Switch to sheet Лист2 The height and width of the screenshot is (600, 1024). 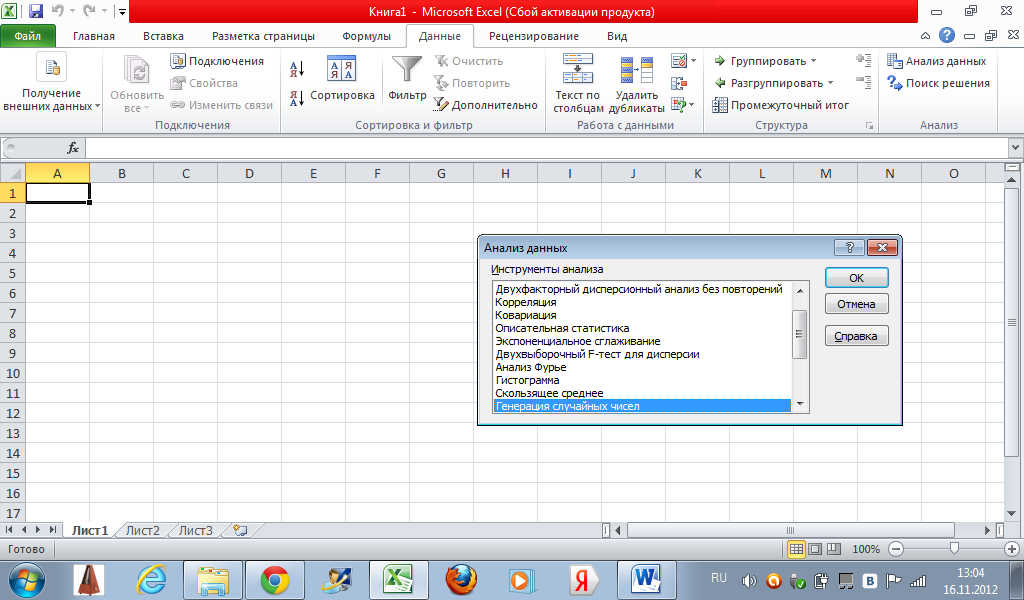[x=142, y=530]
